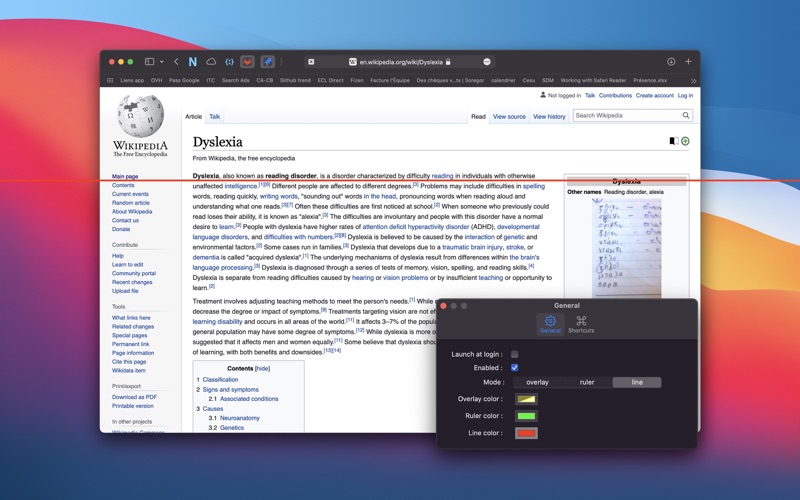The image size is (800, 500).
Task: Jump to Neuroanatomy in Contents
Action: (240, 418)
